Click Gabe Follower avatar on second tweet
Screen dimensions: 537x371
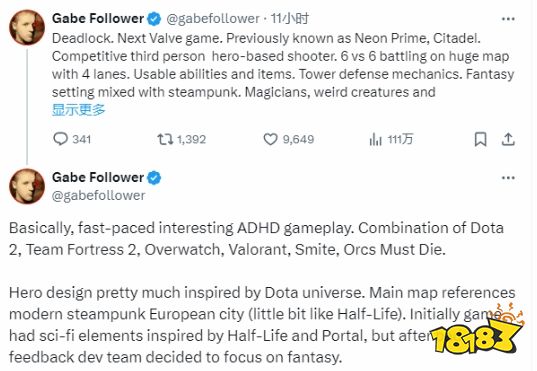pos(27,186)
